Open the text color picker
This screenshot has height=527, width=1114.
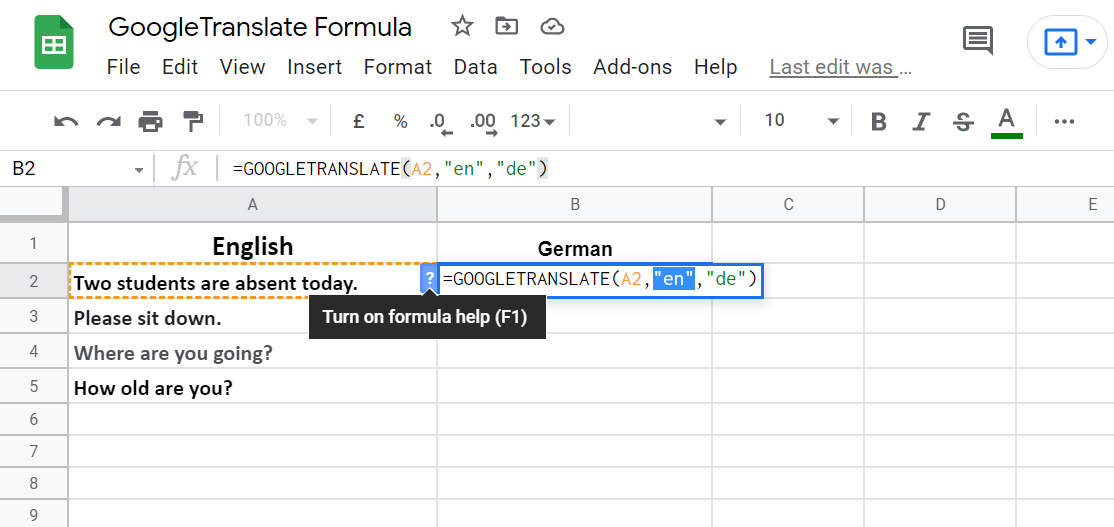(1006, 122)
